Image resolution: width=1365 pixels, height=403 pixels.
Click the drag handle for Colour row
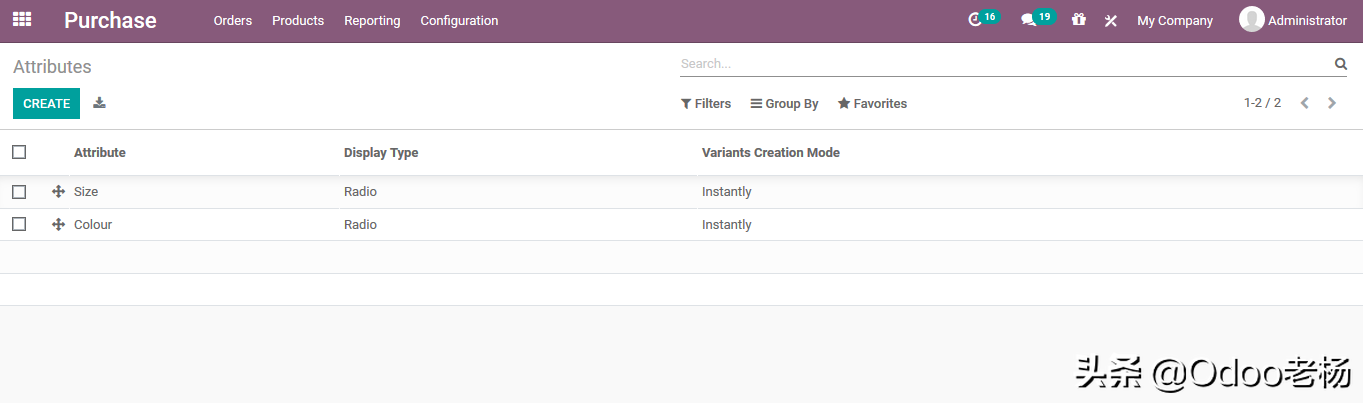point(58,225)
